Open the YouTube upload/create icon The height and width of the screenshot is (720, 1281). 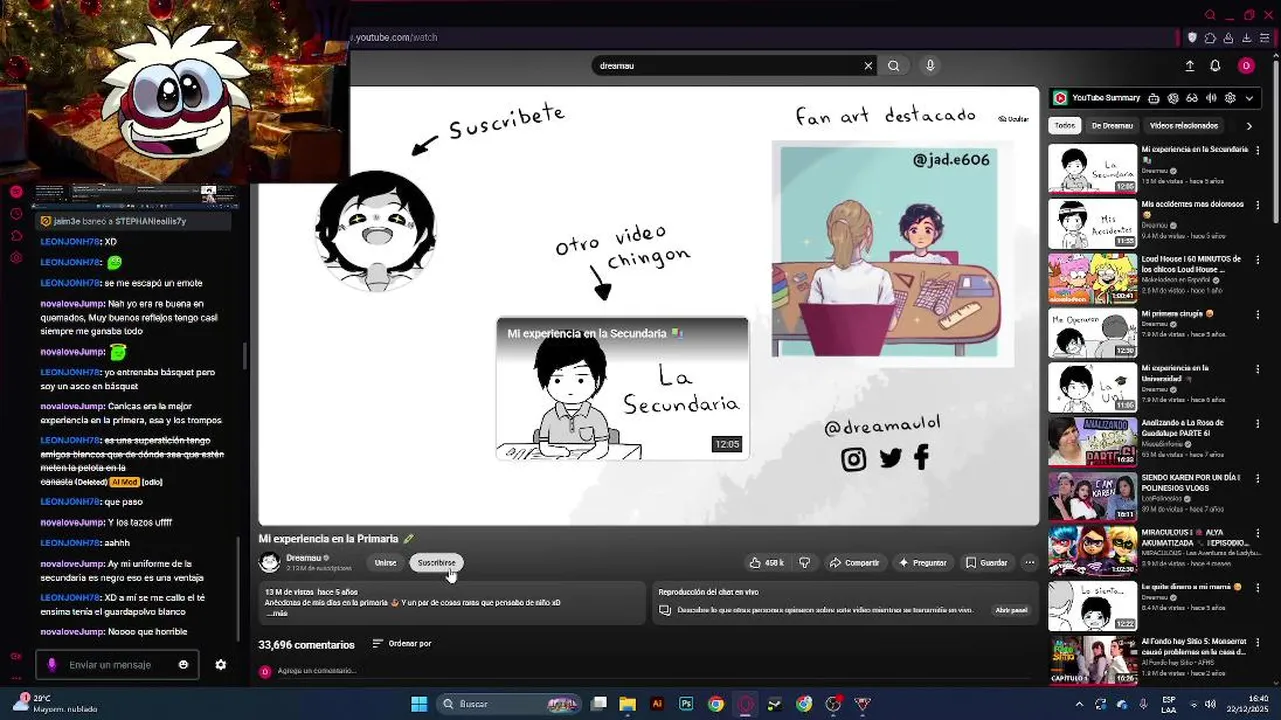(1190, 66)
